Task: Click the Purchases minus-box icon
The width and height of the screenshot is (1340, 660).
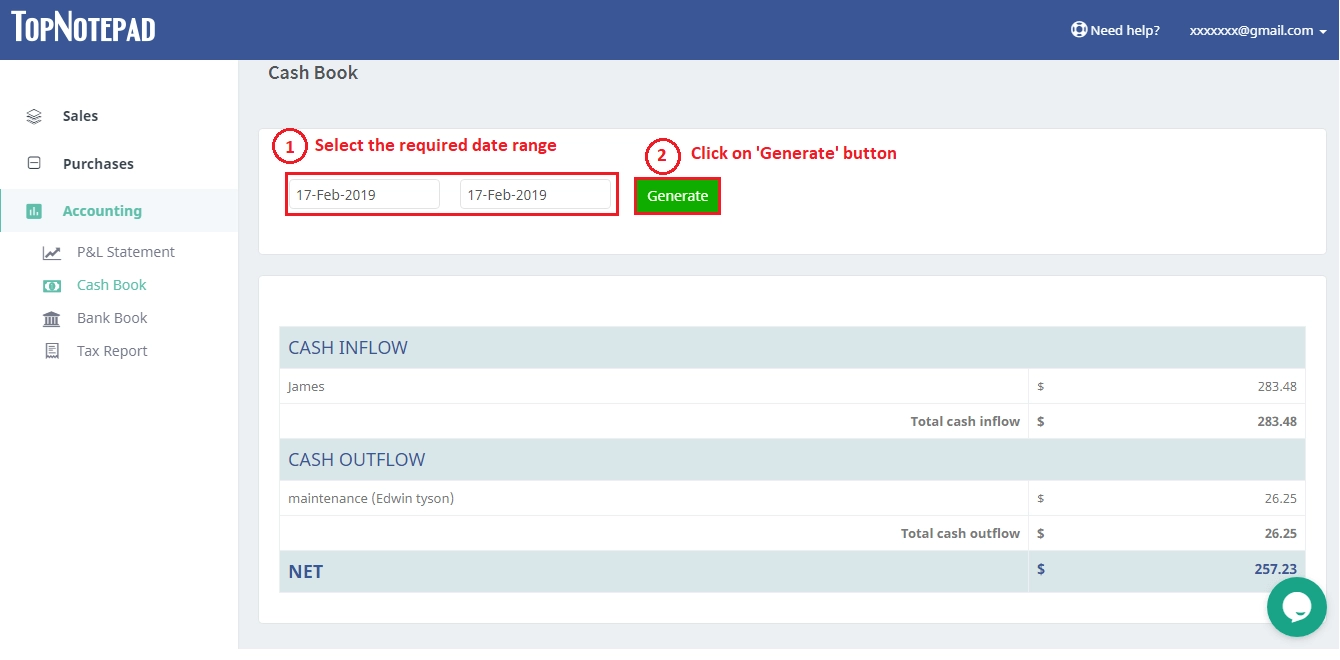Action: [x=34, y=163]
